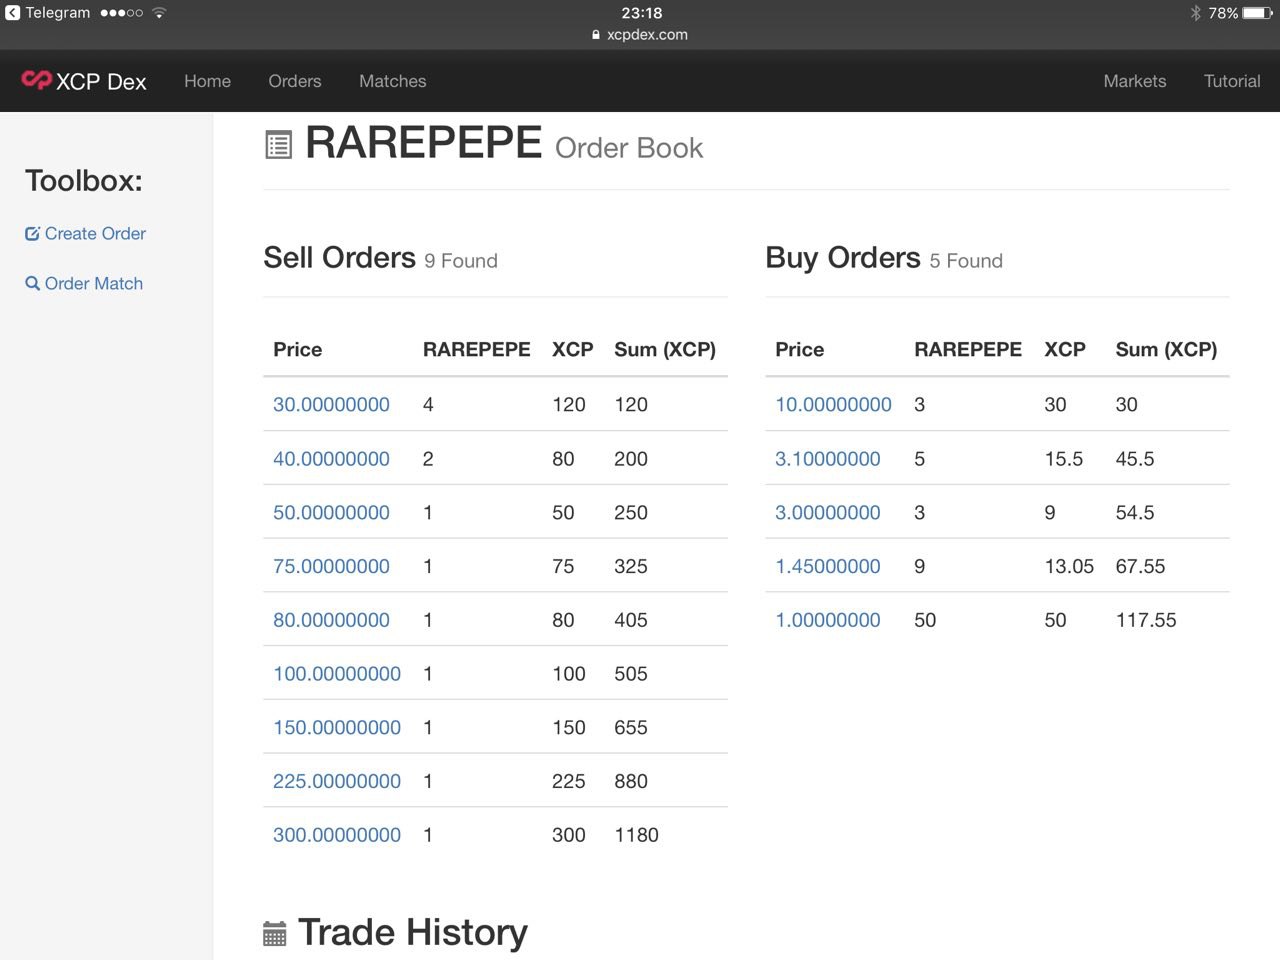
Task: Select sell price 80.00000000
Action: coord(331,620)
